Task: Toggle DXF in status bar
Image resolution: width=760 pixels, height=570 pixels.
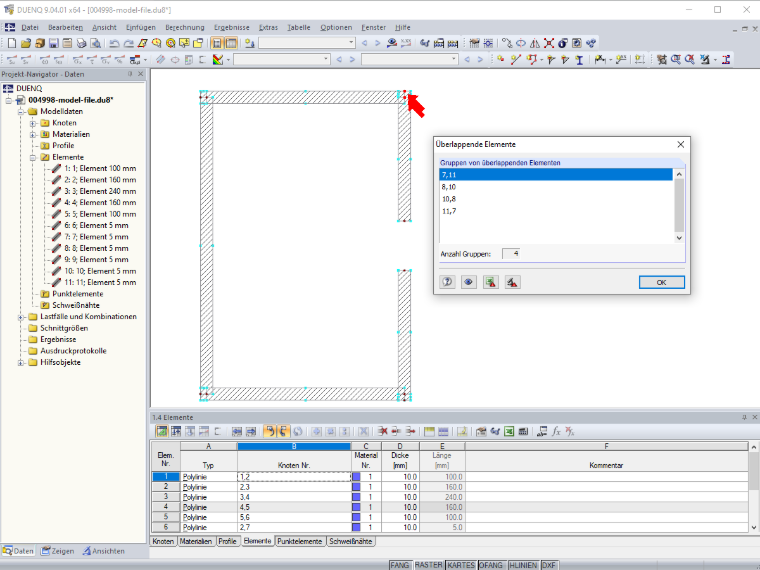Action: click(549, 565)
